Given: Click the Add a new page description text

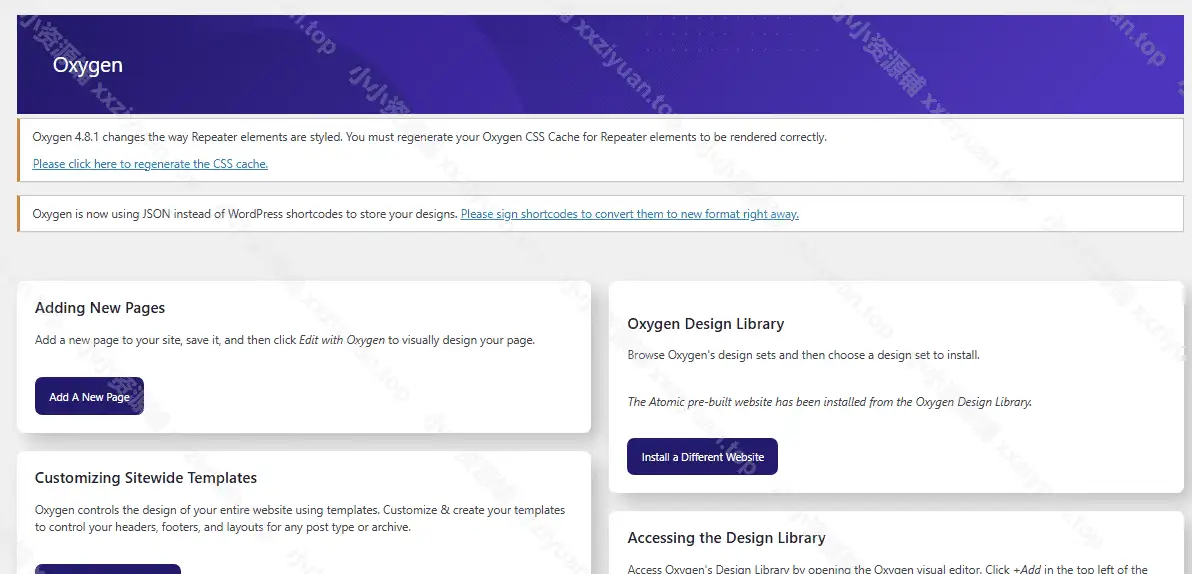Looking at the screenshot, I should click(x=165, y=340).
